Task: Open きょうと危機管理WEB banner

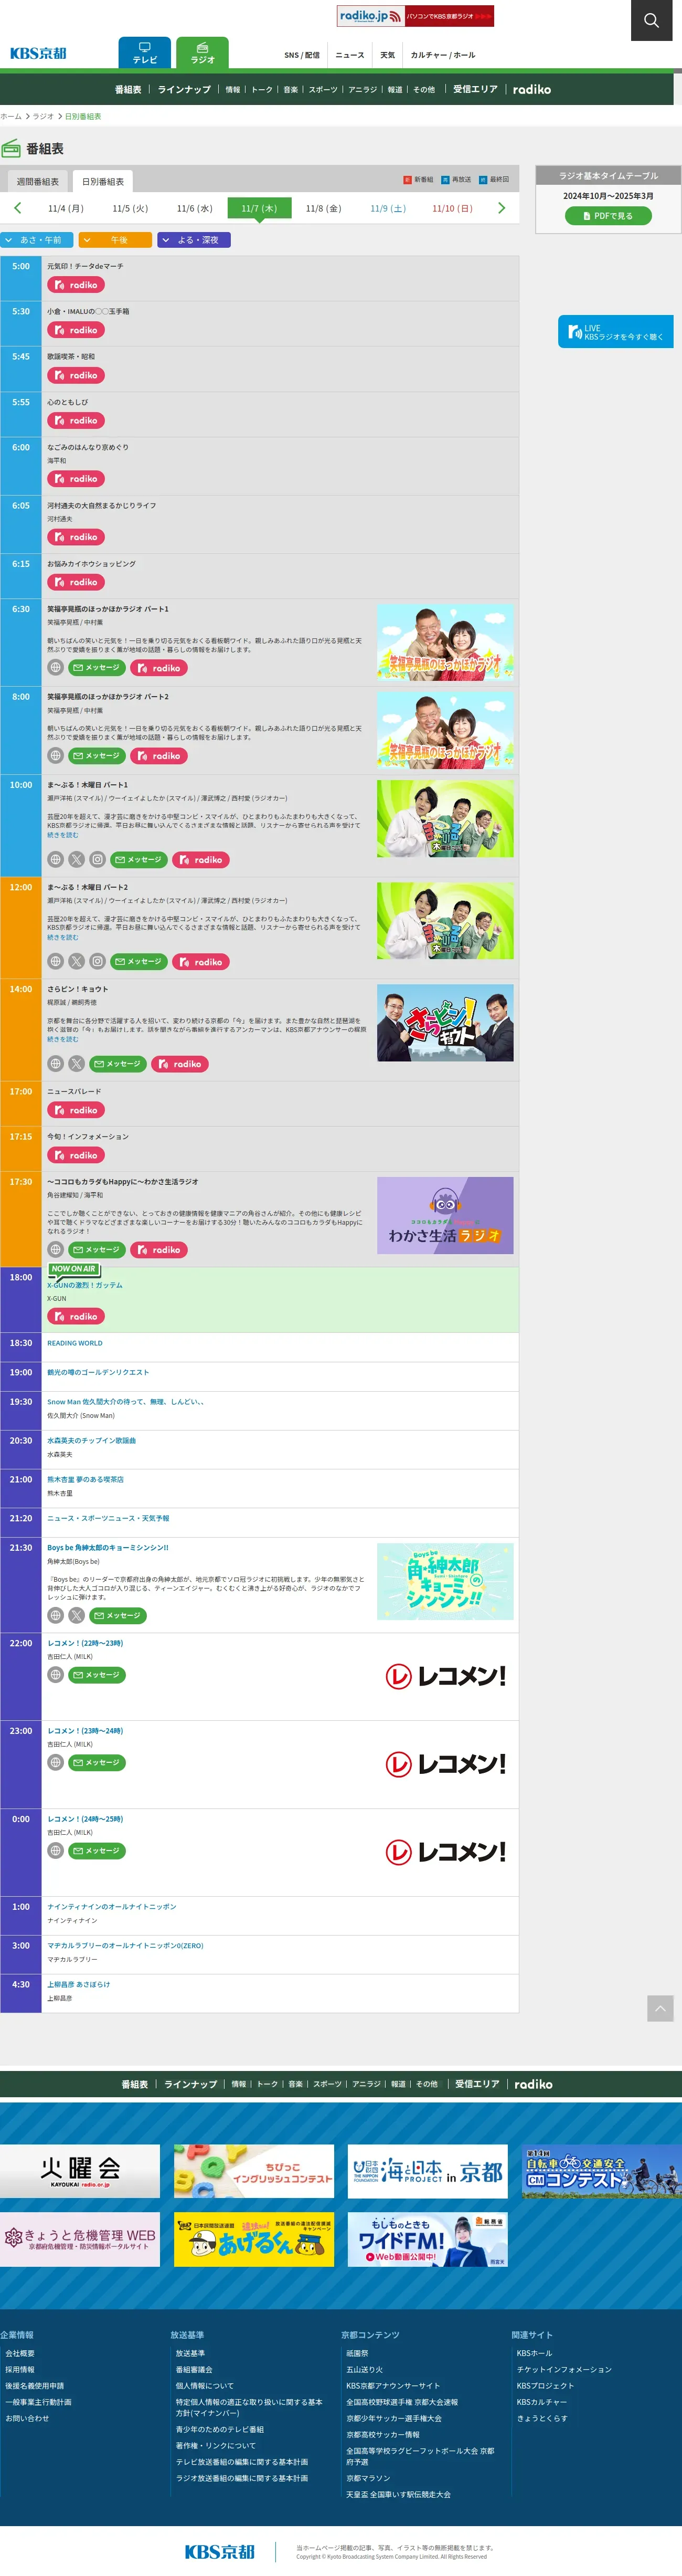Action: pyautogui.click(x=80, y=2240)
